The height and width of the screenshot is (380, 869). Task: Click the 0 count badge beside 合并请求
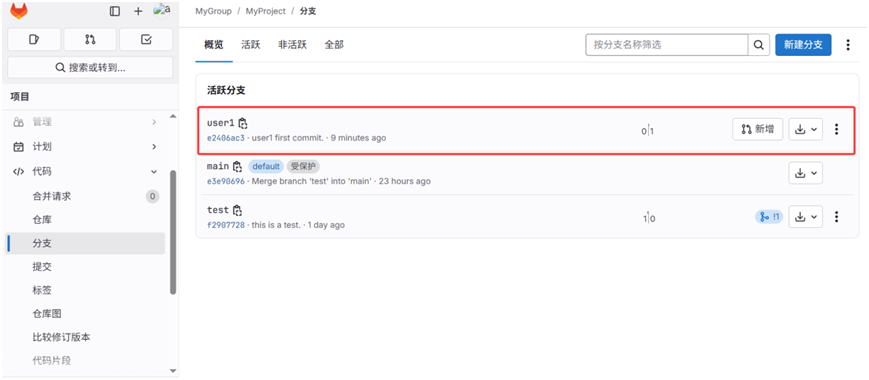[152, 196]
